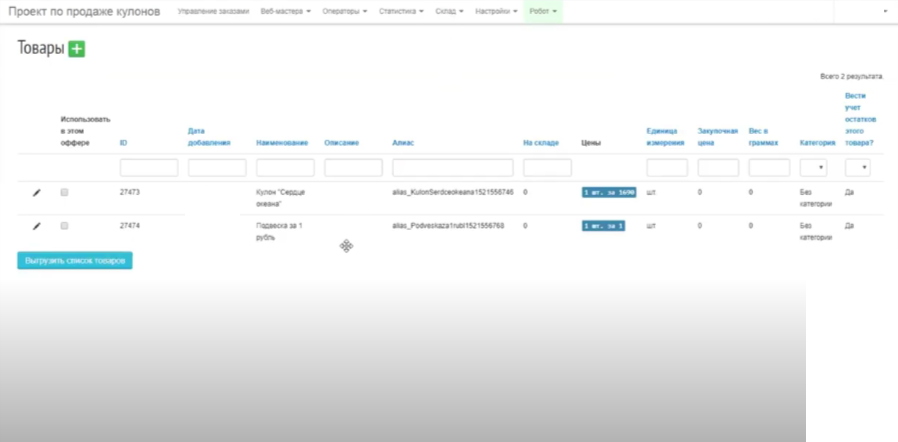Edit product 27473 with pencil icon
The image size is (898, 442).
click(x=37, y=192)
